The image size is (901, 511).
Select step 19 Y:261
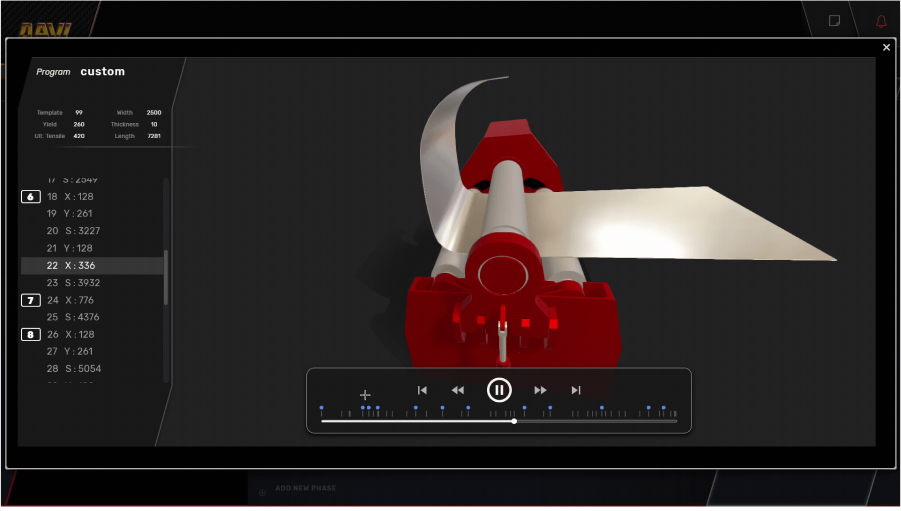92,214
